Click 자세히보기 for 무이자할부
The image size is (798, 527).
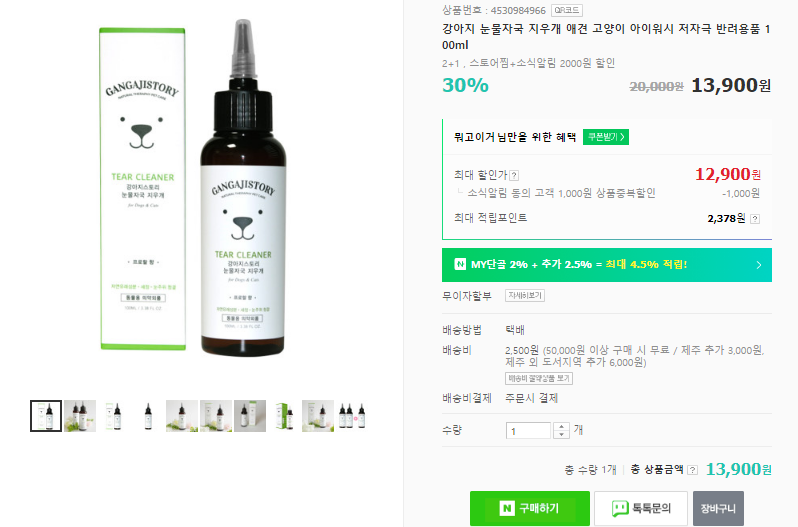(525, 296)
